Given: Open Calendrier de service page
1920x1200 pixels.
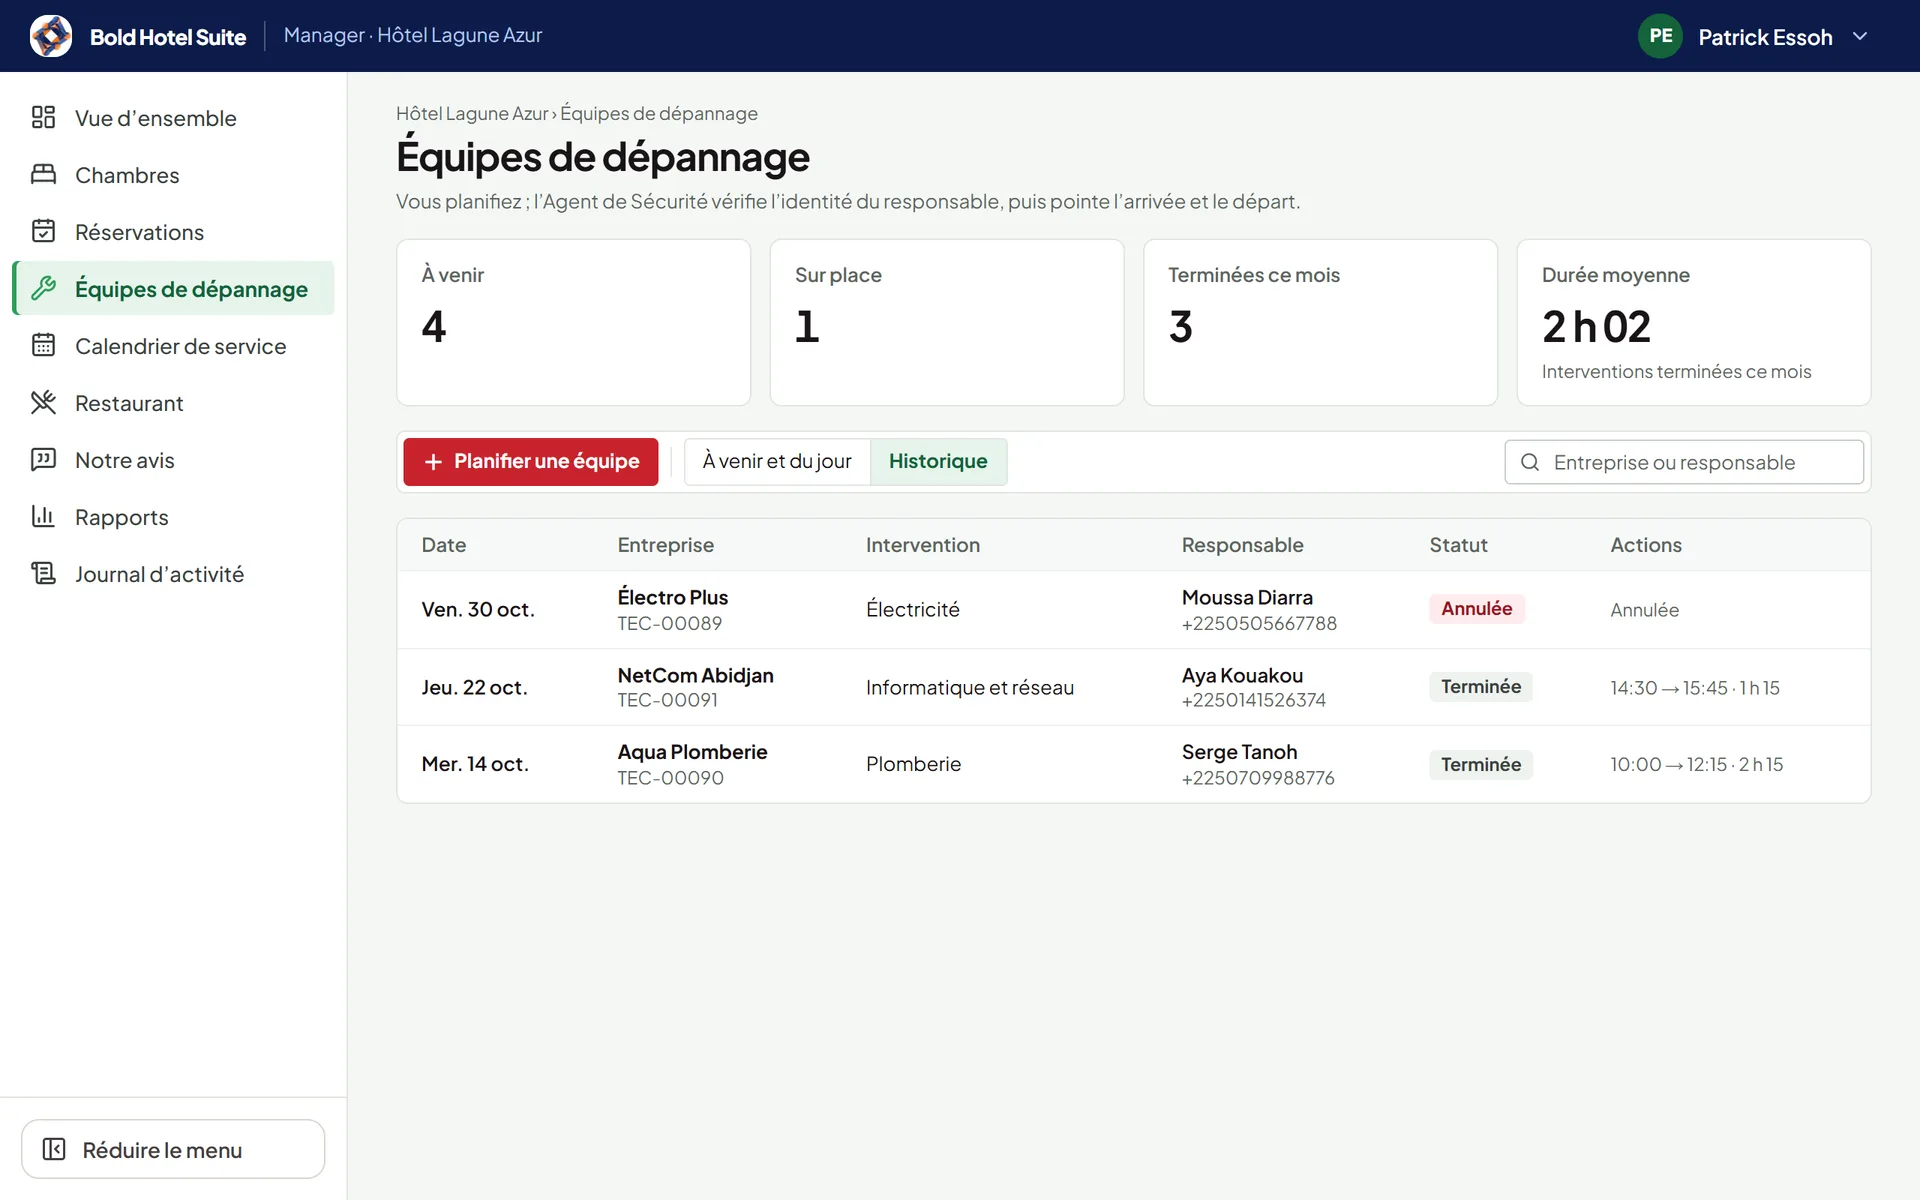Looking at the screenshot, I should (x=174, y=346).
